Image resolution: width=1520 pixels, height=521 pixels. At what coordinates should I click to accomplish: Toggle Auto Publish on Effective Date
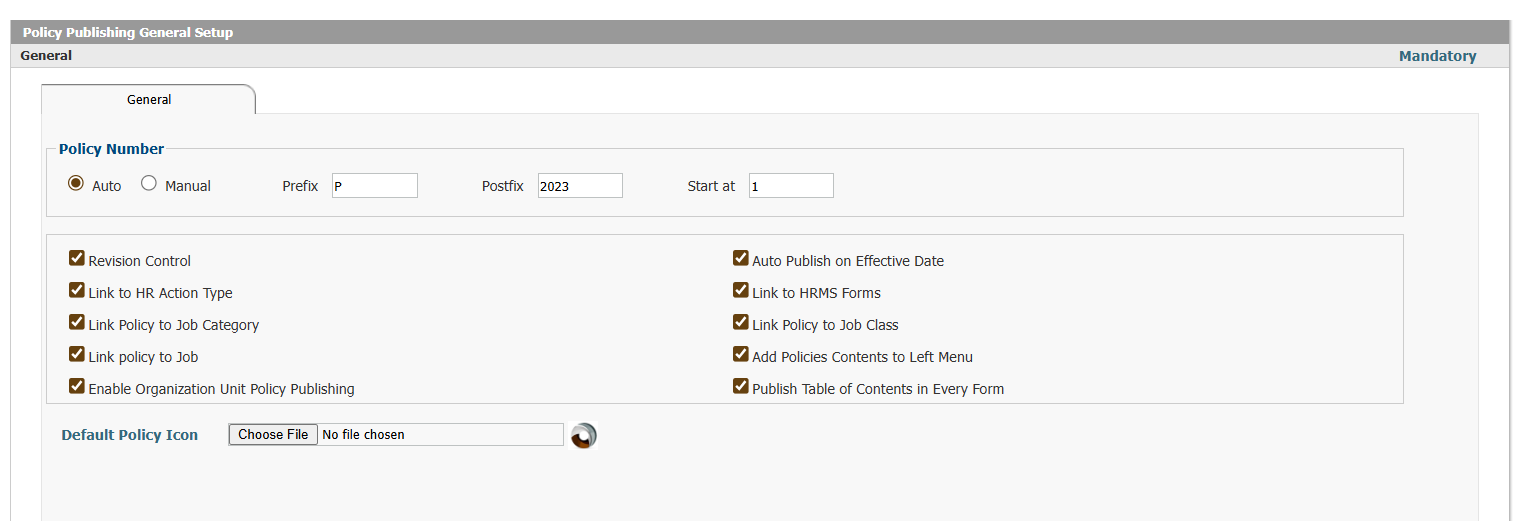click(741, 259)
